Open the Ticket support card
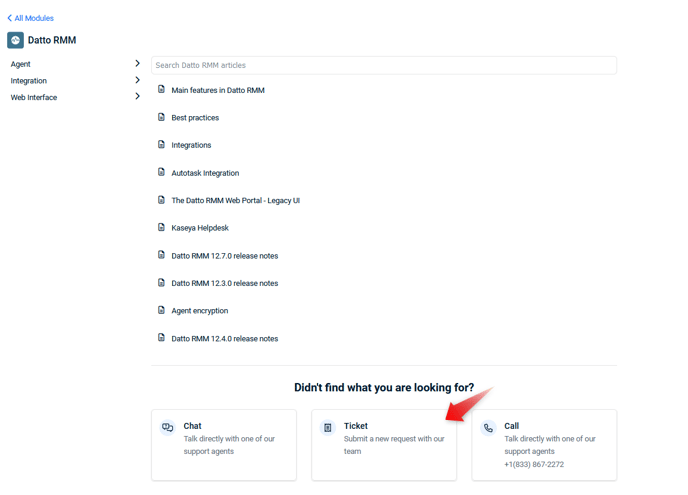Screen dimensions: 688x495 pyautogui.click(x=384, y=445)
